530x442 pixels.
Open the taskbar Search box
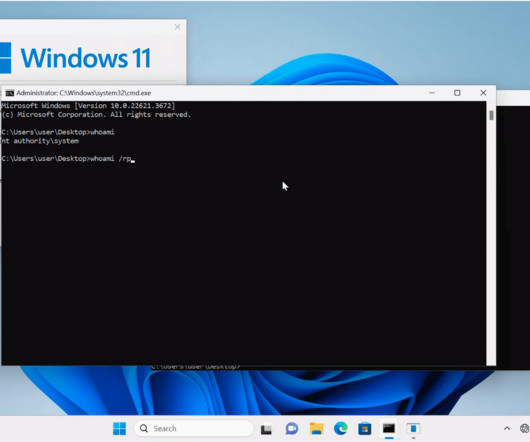(194, 428)
